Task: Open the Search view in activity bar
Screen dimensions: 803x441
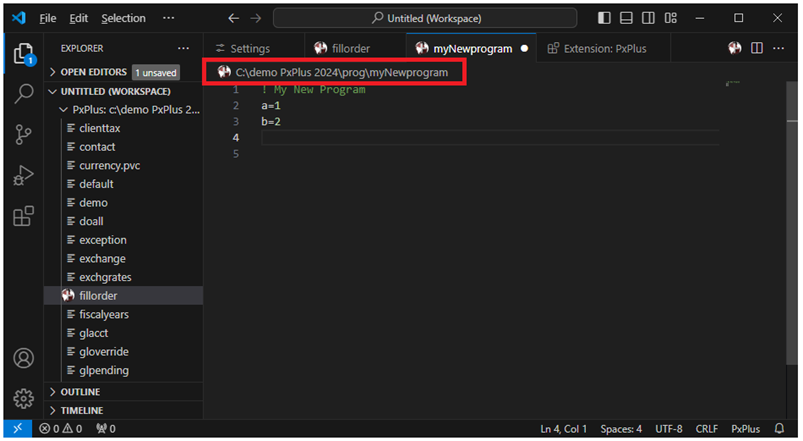Action: click(x=22, y=94)
